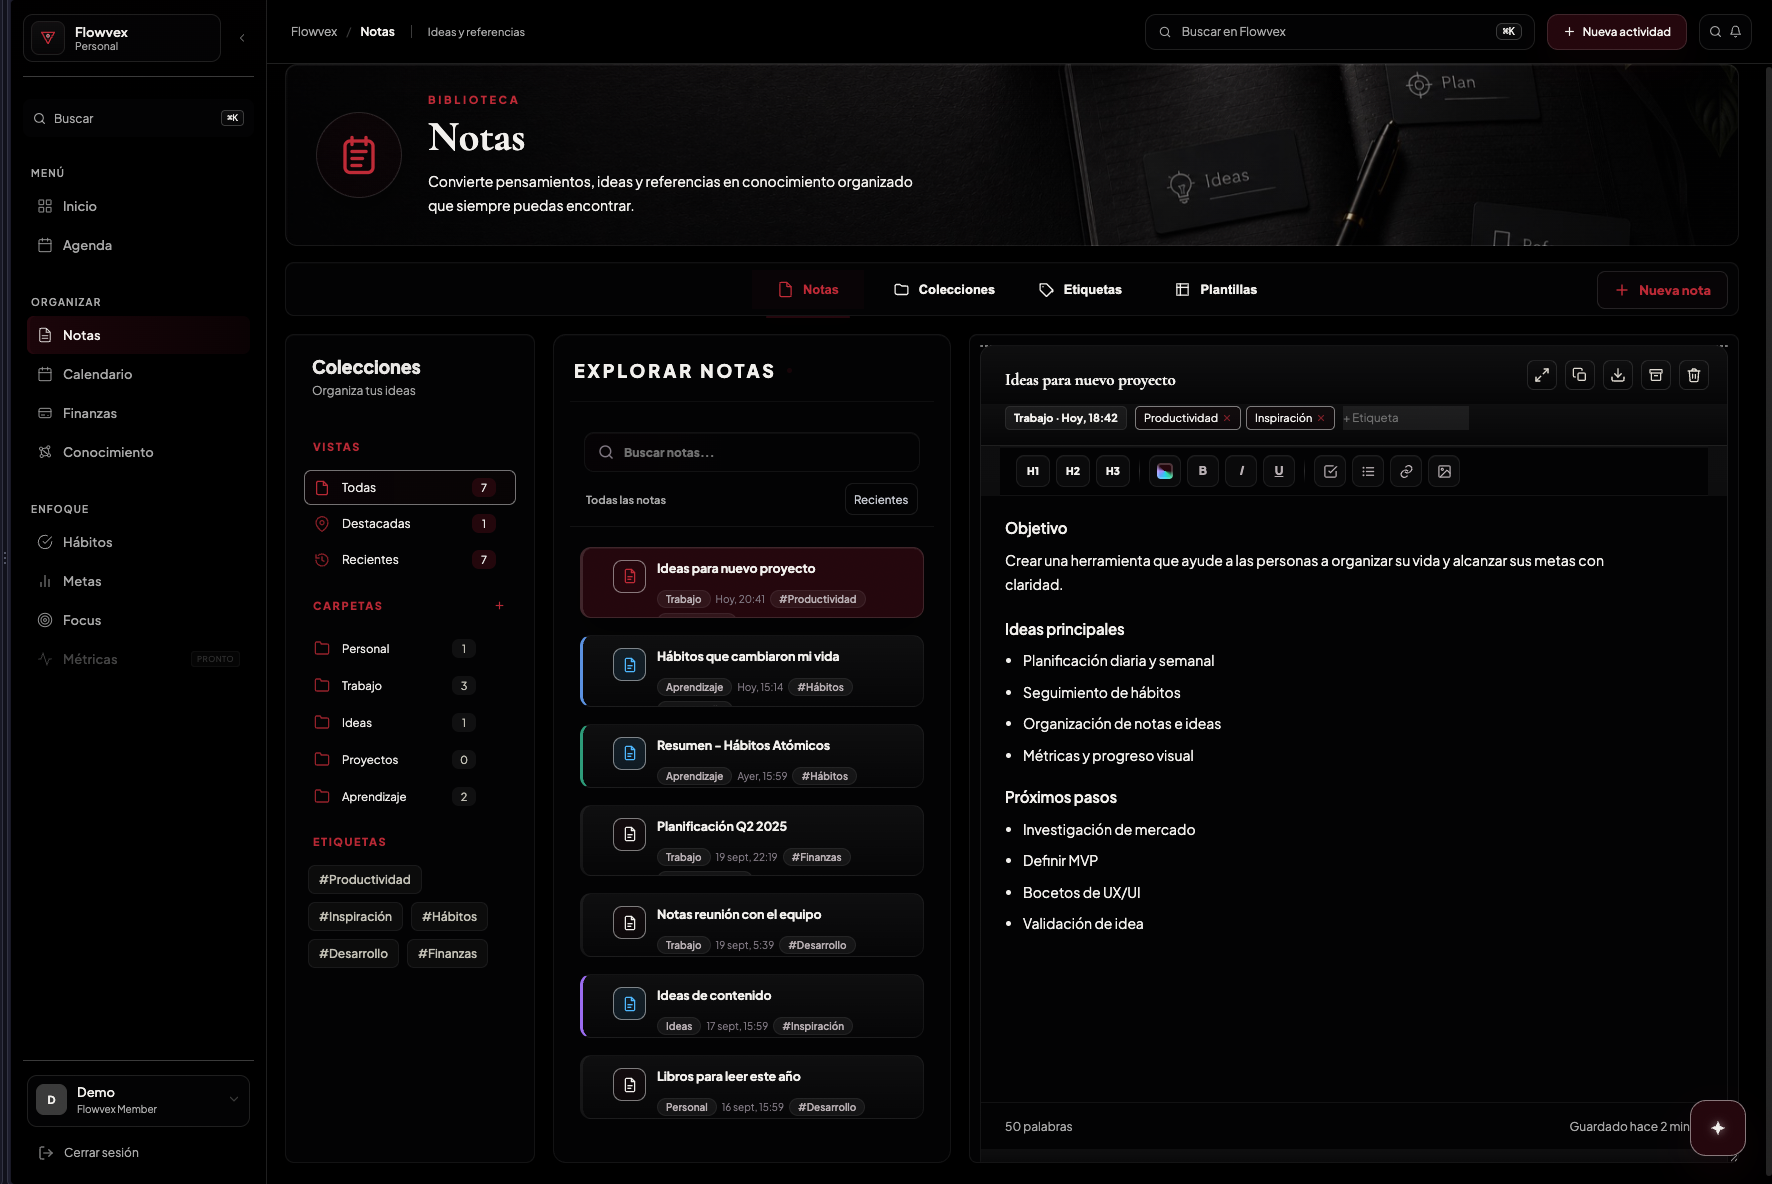Open the Flowvex Personal workspace switcher
Viewport: 1772px width, 1184px height.
pos(122,38)
